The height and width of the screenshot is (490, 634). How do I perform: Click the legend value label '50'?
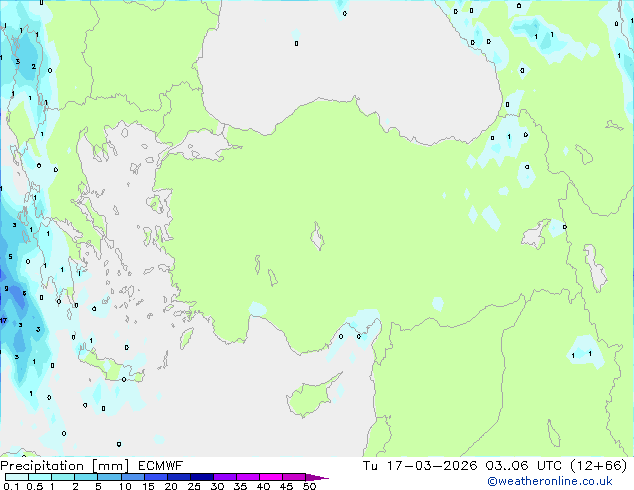pyautogui.click(x=309, y=486)
